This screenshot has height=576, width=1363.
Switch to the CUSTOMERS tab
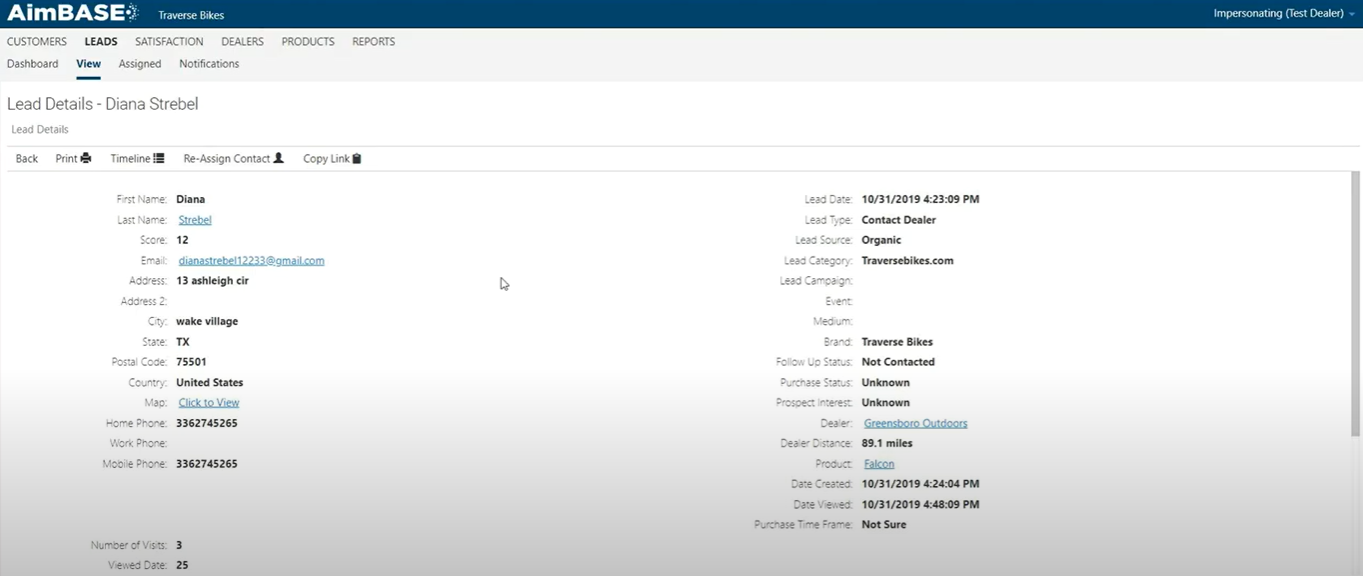click(36, 41)
